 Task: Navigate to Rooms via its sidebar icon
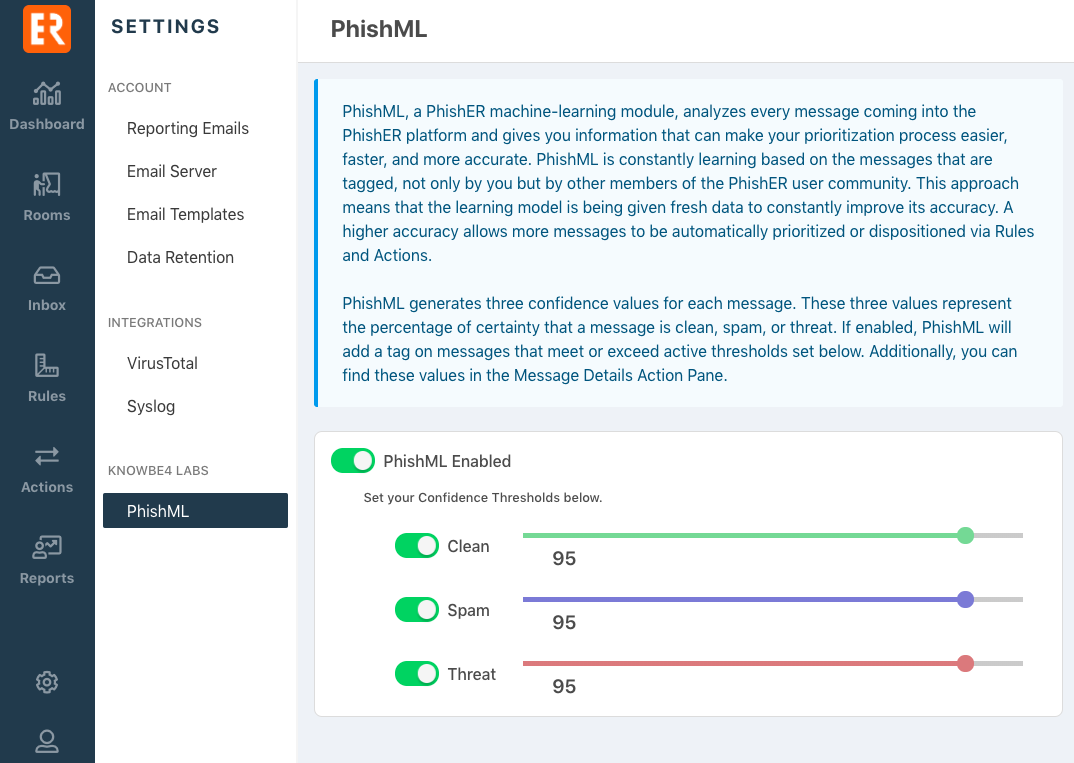click(47, 196)
